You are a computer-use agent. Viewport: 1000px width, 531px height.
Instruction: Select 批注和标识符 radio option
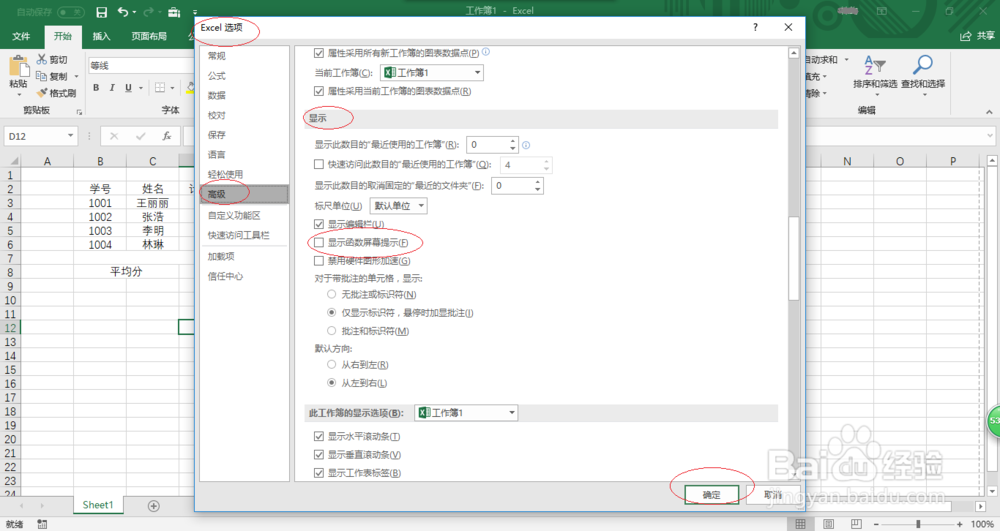pos(332,331)
